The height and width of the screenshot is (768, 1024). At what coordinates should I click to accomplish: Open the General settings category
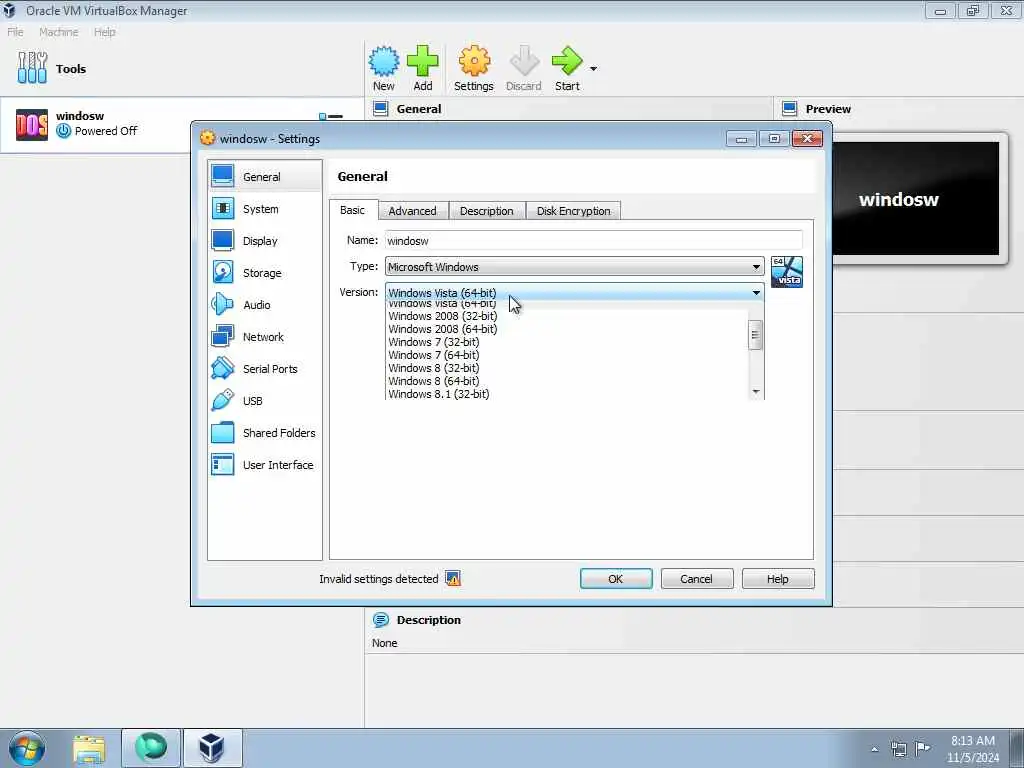point(264,176)
